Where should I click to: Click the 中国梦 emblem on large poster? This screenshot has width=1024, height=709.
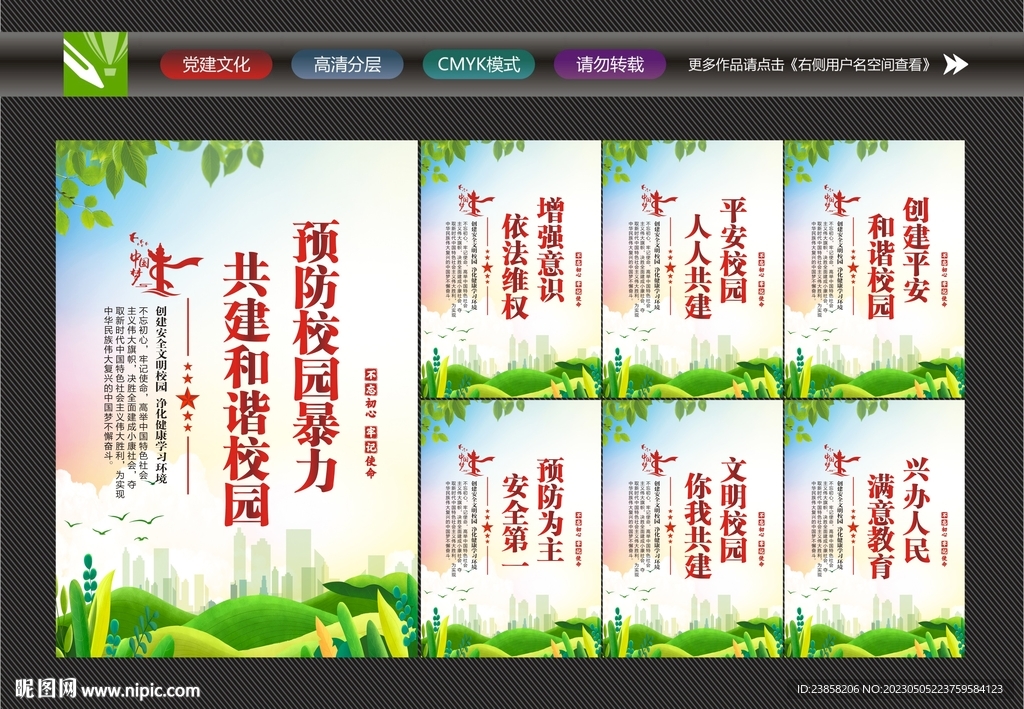point(165,264)
